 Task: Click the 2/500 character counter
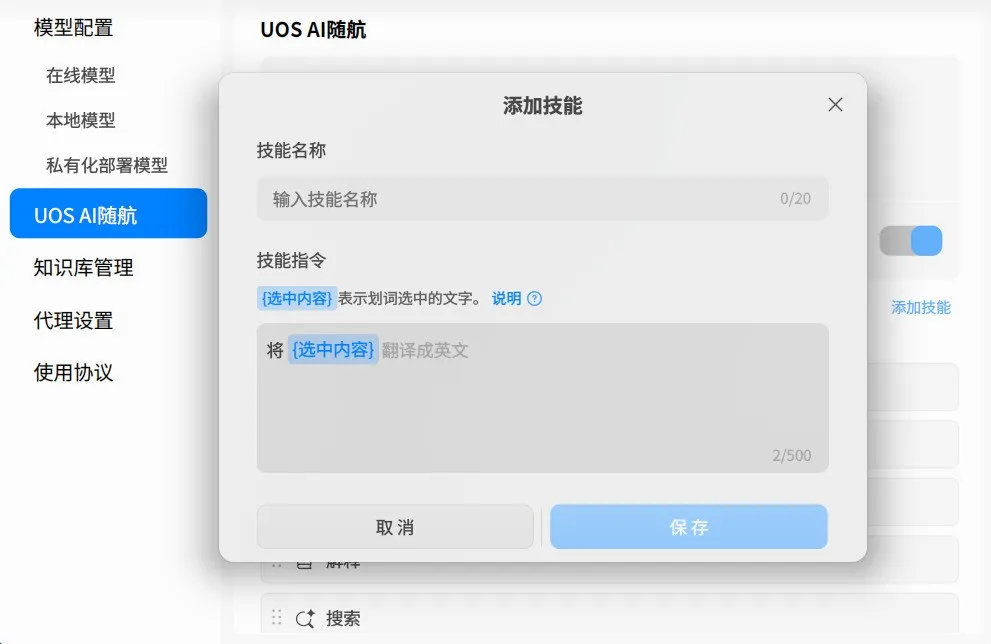tap(792, 455)
